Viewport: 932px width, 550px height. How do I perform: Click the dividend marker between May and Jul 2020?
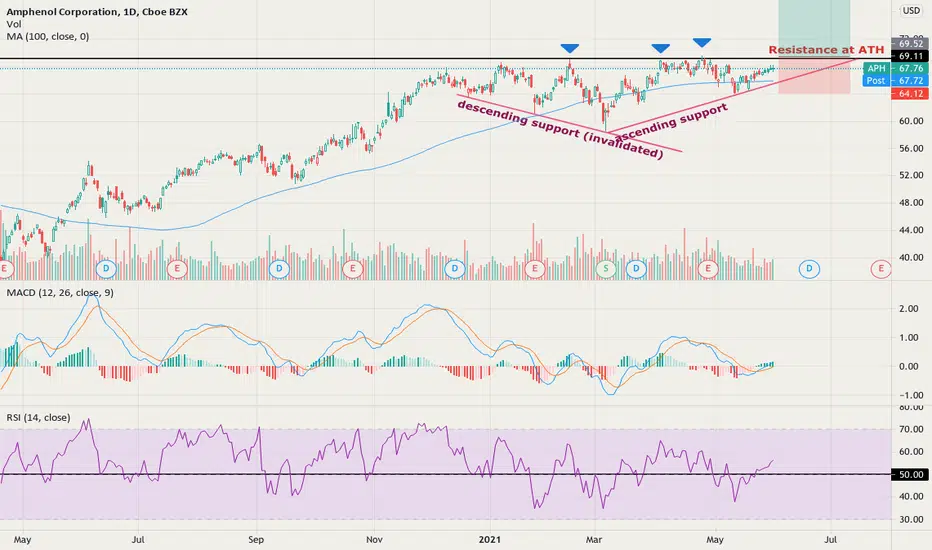pos(106,269)
